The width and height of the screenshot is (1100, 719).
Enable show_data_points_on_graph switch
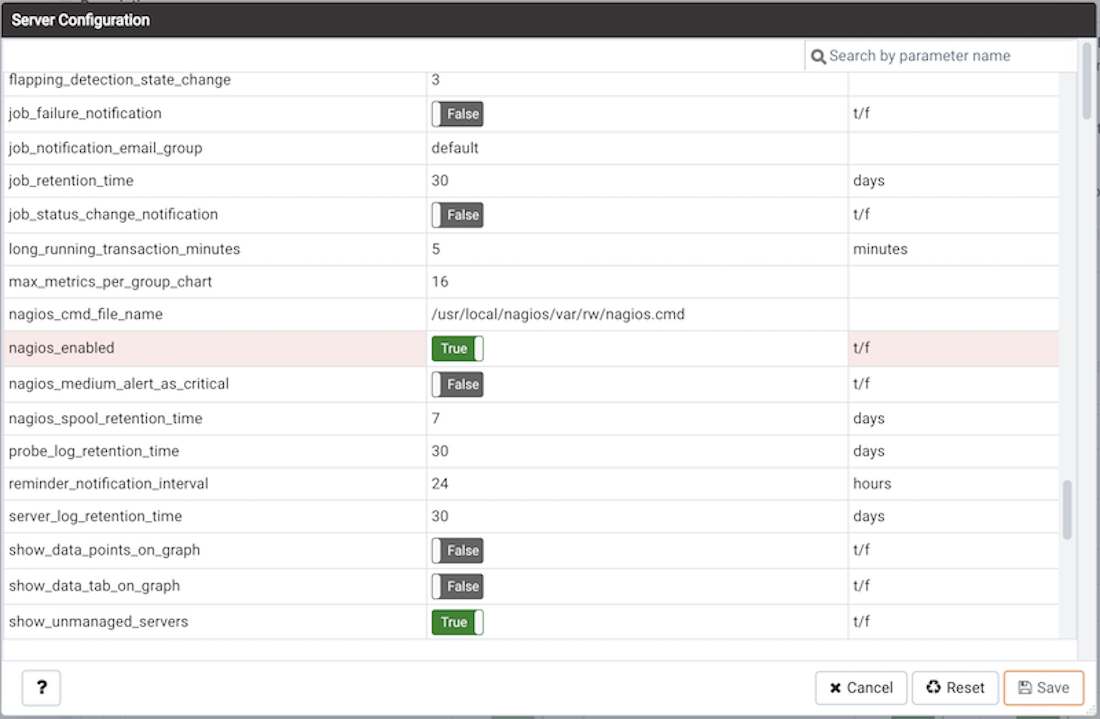coord(457,551)
